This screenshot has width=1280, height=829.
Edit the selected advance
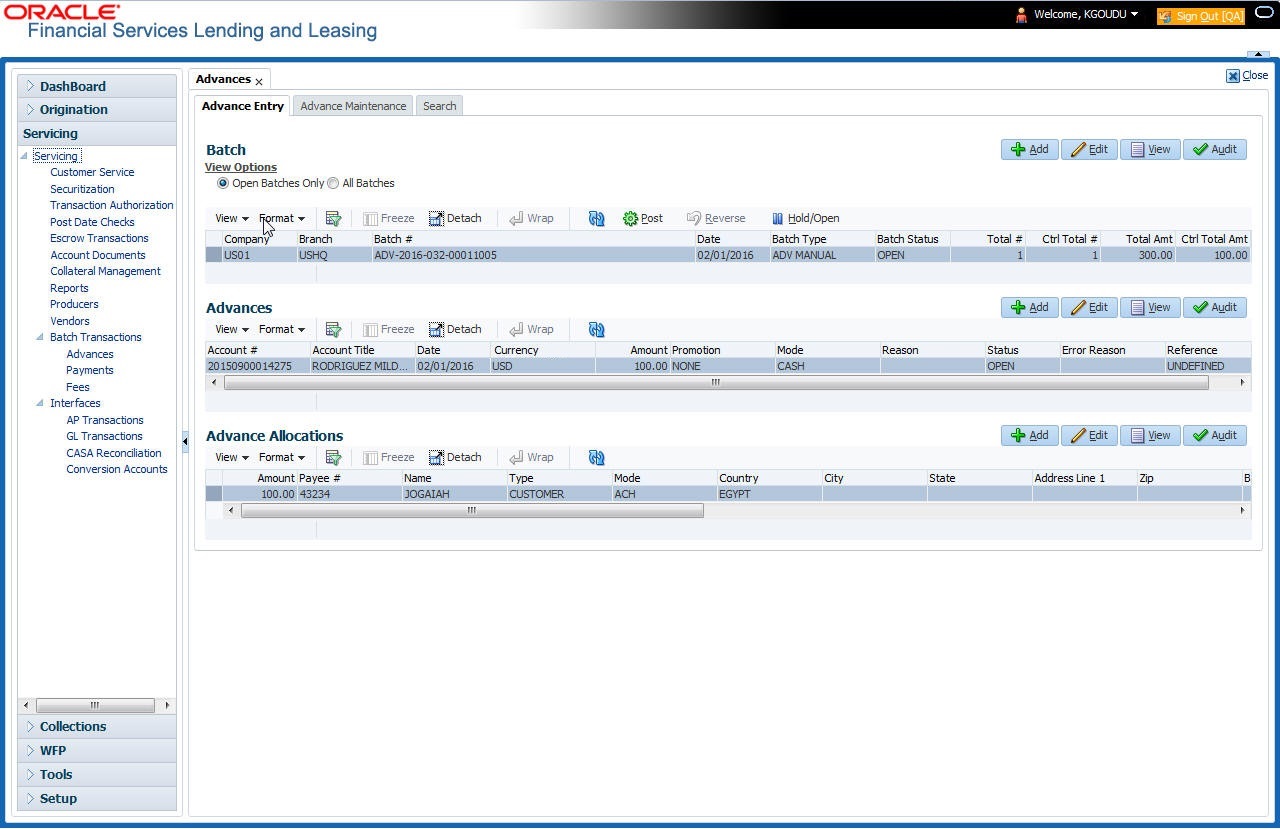1089,307
